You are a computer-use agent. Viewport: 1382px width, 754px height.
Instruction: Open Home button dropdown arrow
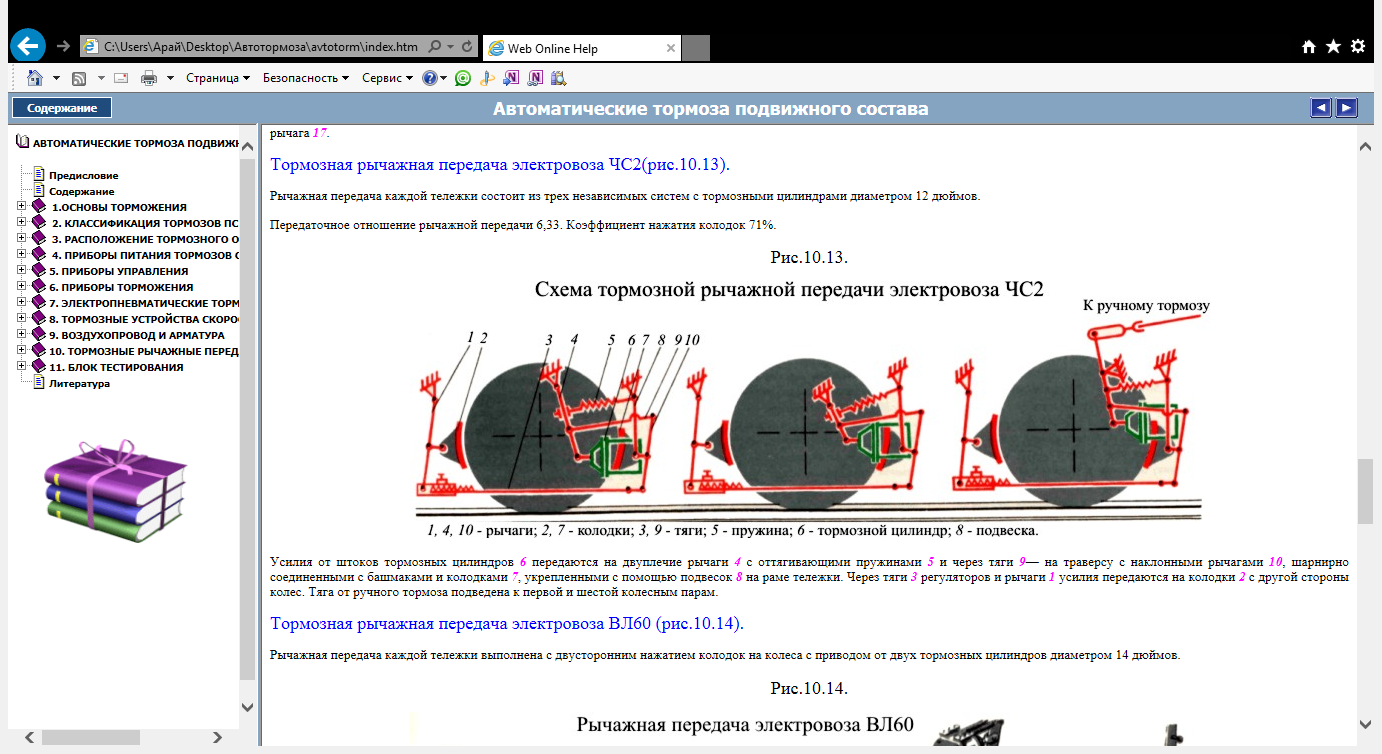(x=56, y=78)
